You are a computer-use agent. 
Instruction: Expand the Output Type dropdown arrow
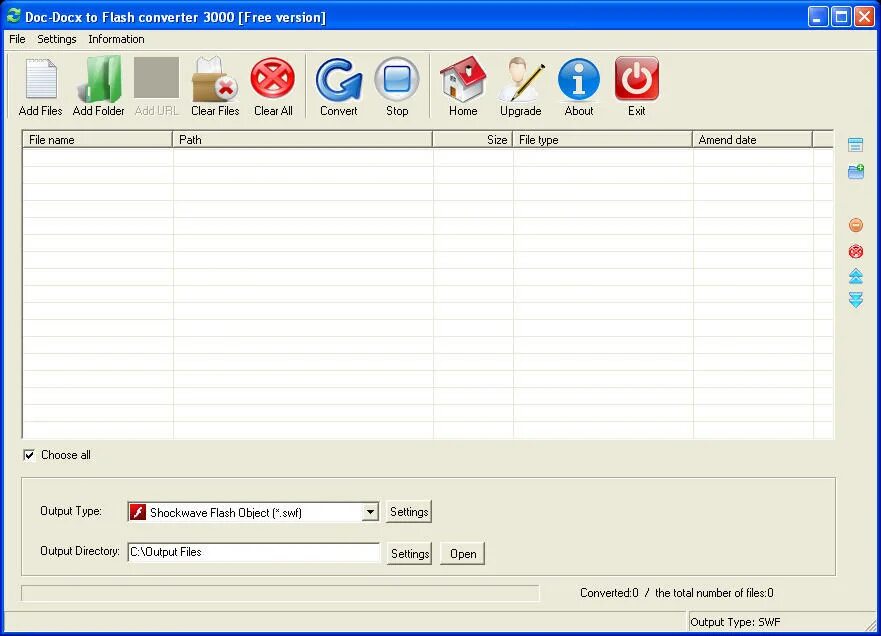pyautogui.click(x=370, y=512)
